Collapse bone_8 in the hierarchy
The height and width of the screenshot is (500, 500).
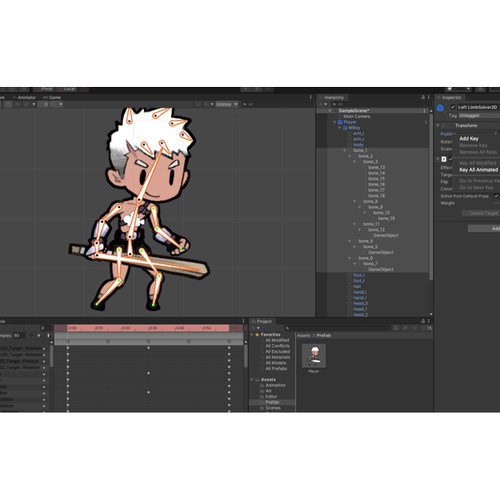pyautogui.click(x=355, y=201)
